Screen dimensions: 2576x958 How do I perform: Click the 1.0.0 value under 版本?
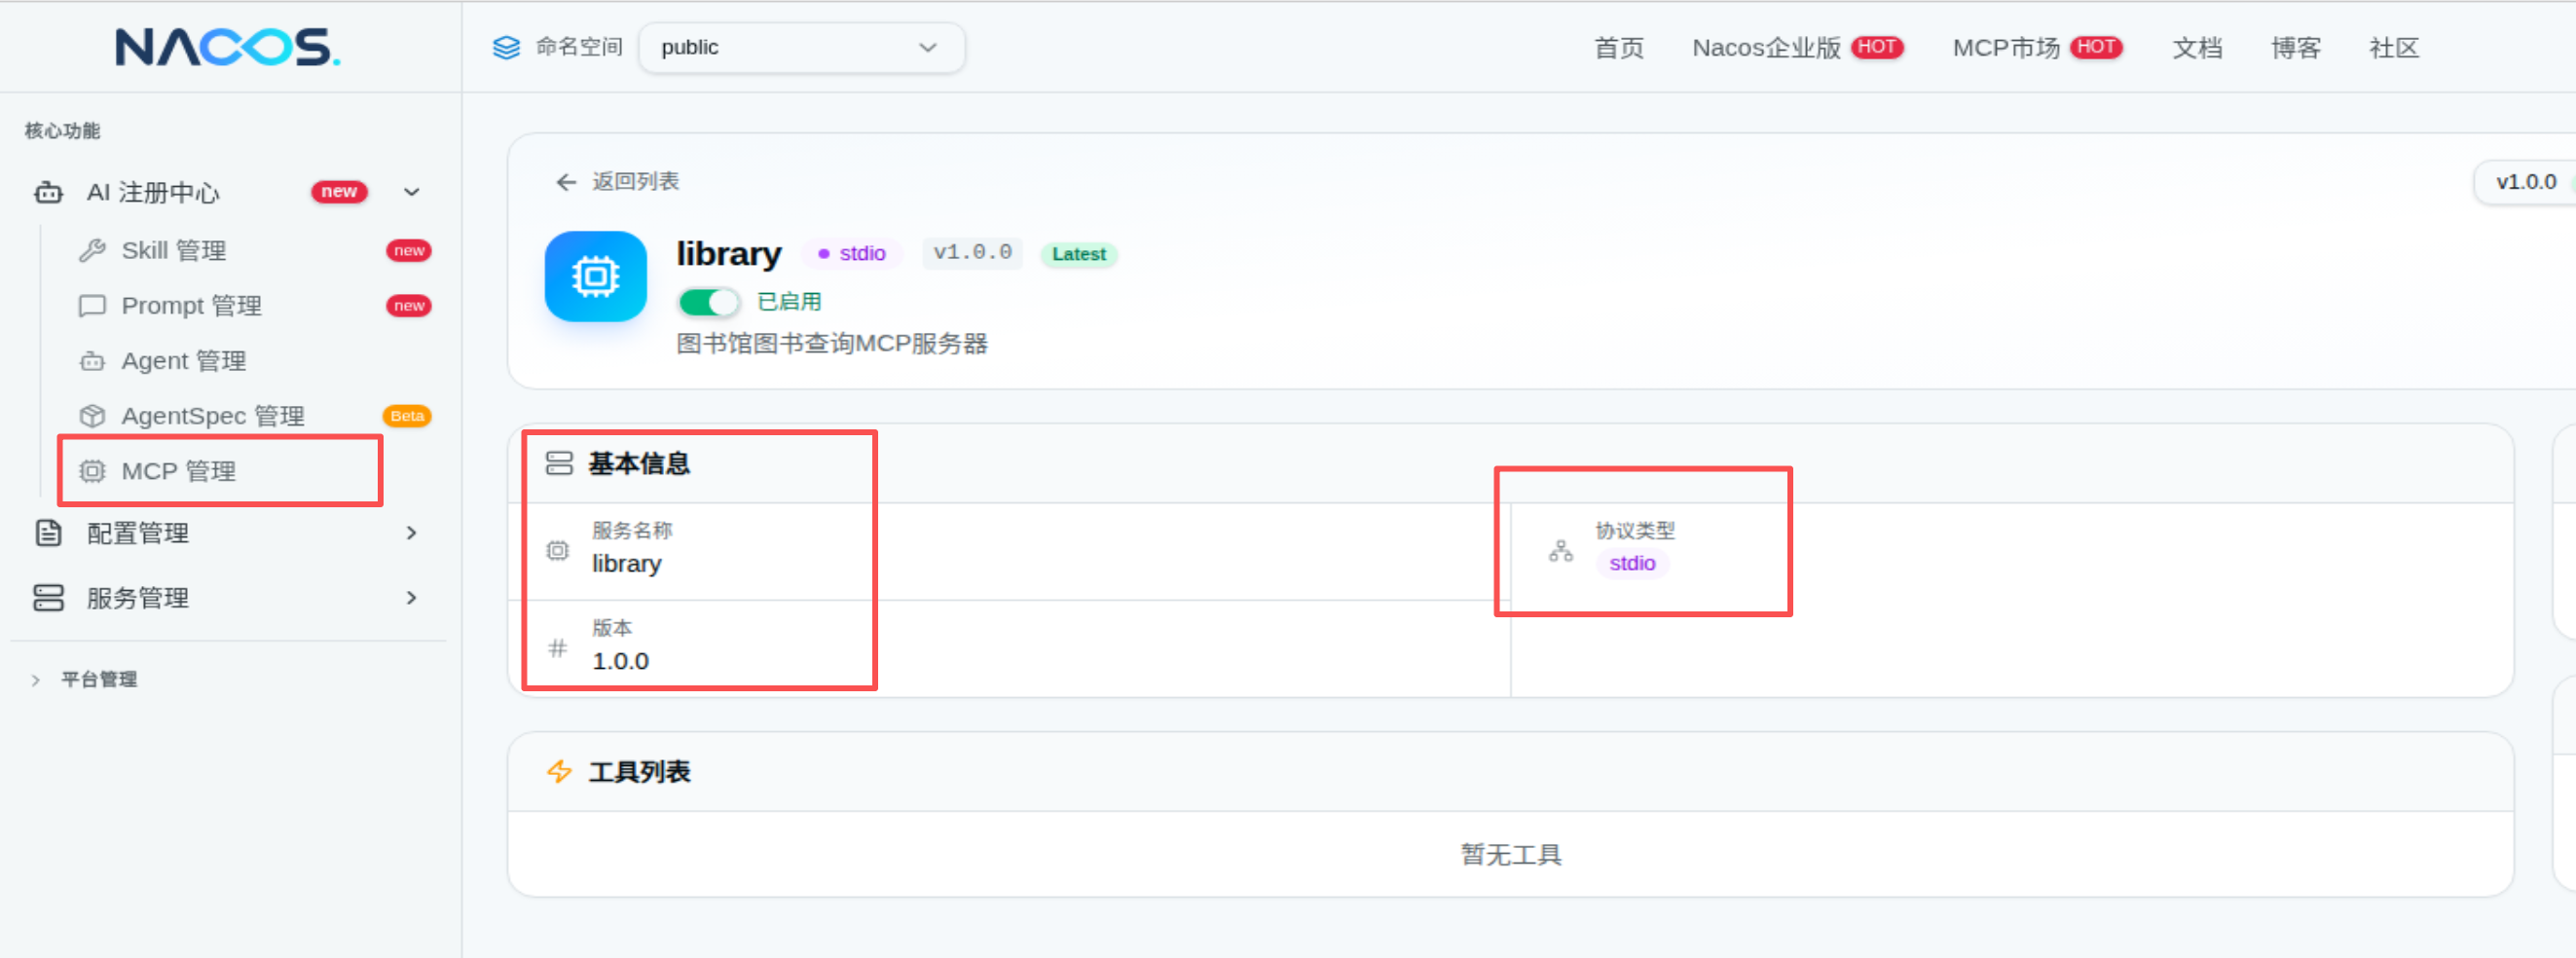tap(620, 661)
